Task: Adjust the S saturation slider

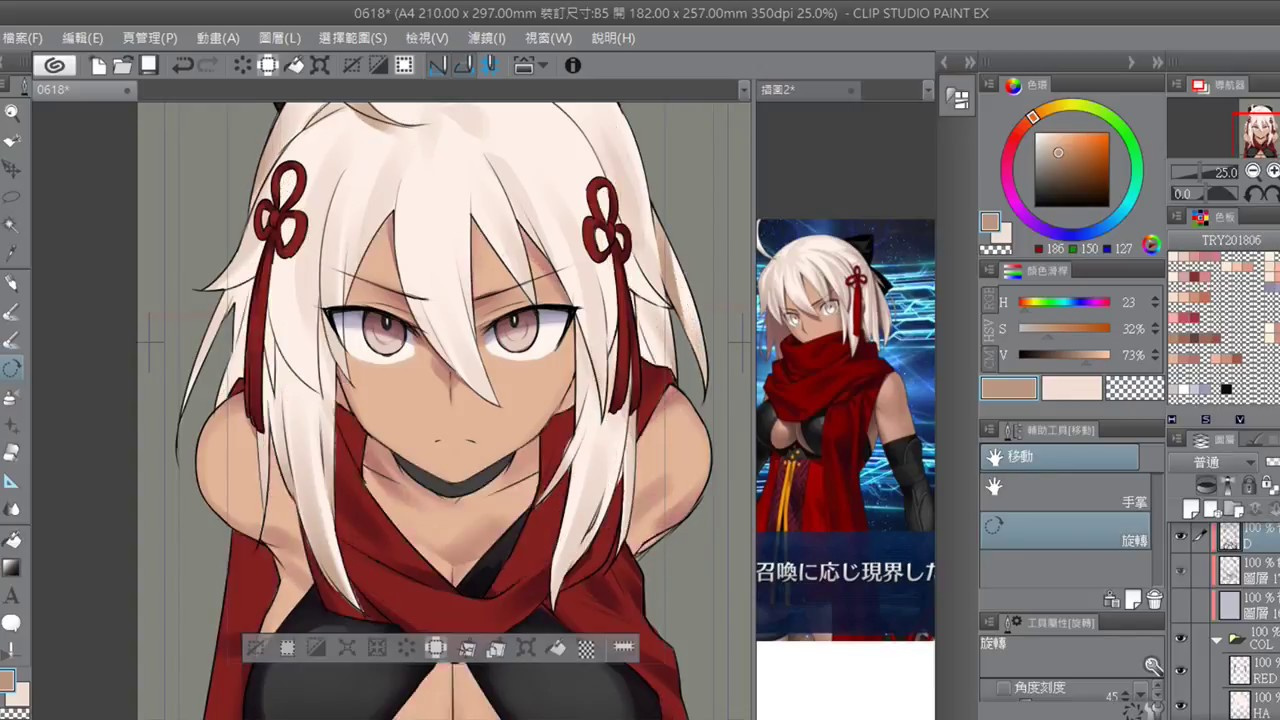Action: [1064, 328]
